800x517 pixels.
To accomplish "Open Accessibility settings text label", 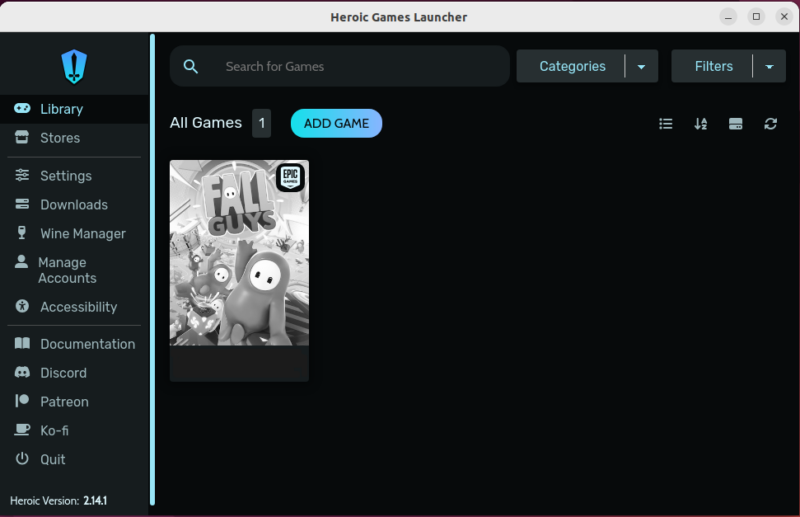I will pyautogui.click(x=79, y=307).
